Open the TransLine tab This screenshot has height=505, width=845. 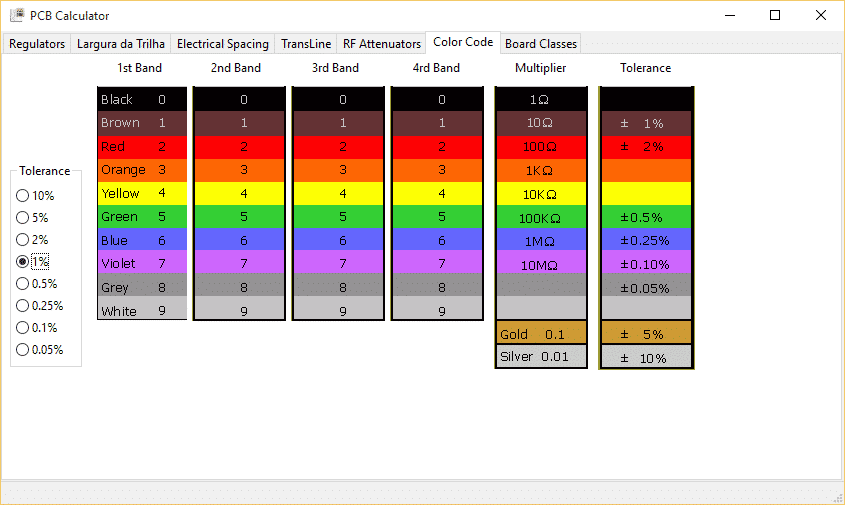coord(305,44)
